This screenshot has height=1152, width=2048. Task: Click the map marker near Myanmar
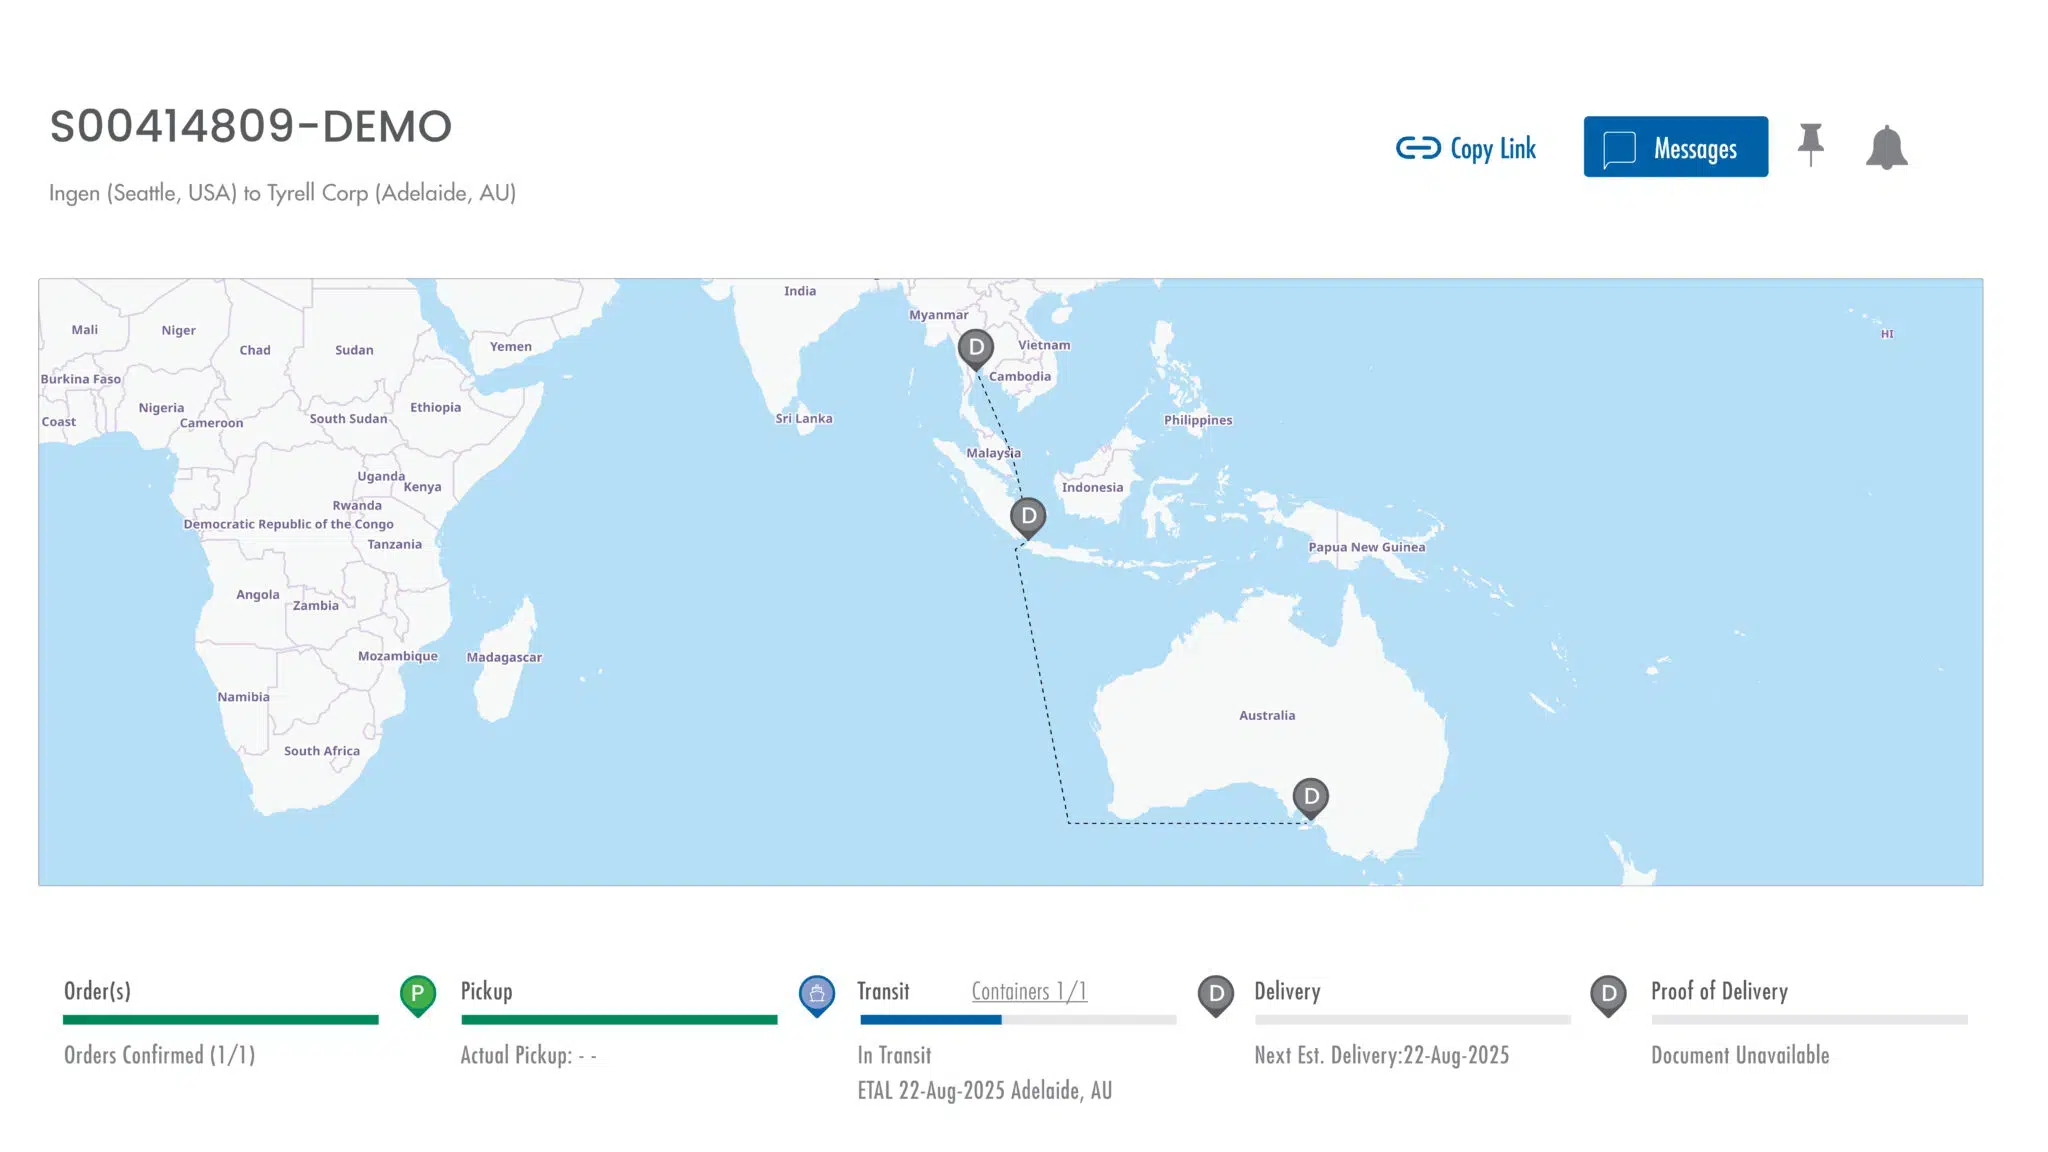tap(976, 349)
